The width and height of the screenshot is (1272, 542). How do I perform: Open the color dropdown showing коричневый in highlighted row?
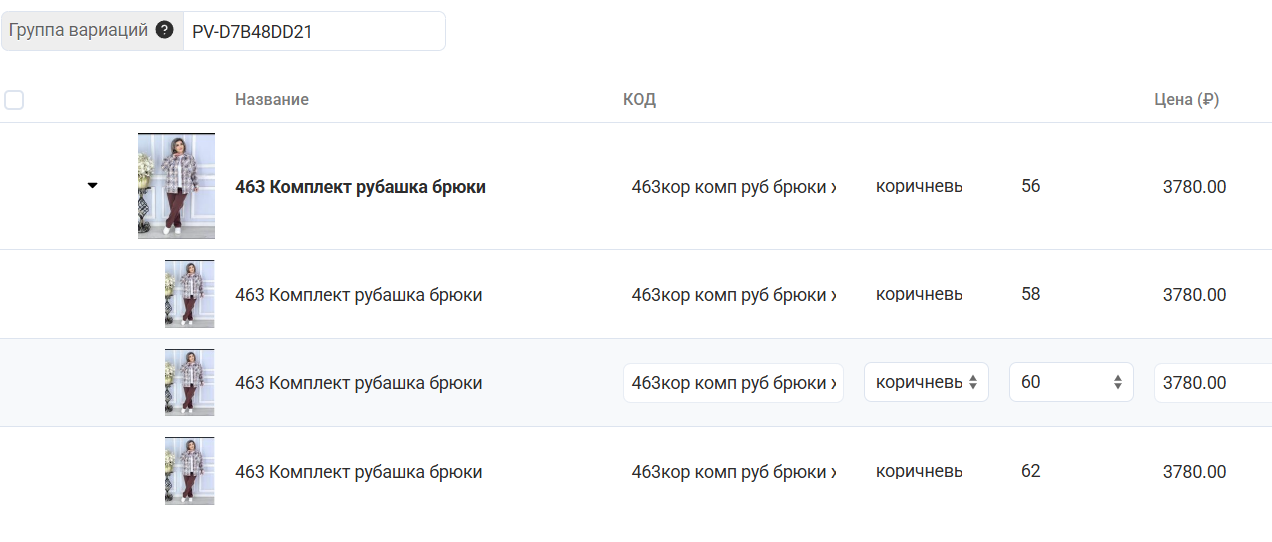click(x=926, y=382)
